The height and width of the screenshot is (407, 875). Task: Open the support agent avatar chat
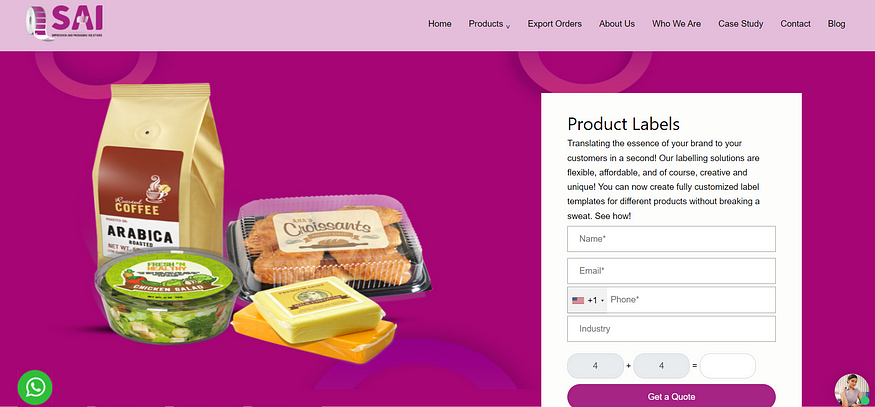[x=852, y=390]
